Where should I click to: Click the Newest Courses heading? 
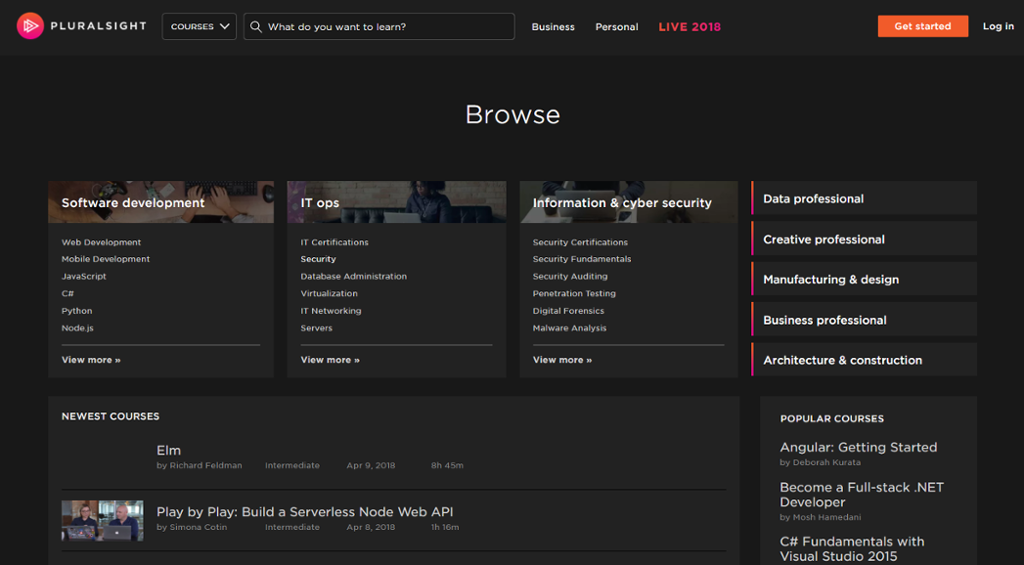(110, 416)
